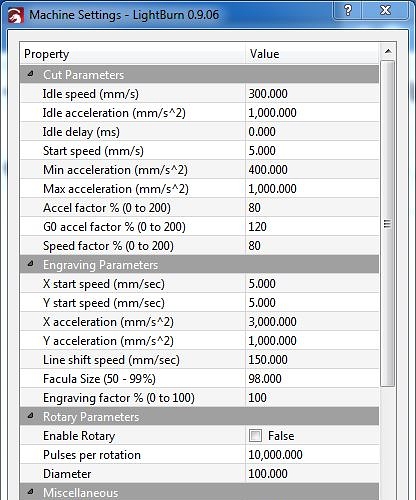
Task: Collapse the Cut Parameters section
Action: coord(30,74)
